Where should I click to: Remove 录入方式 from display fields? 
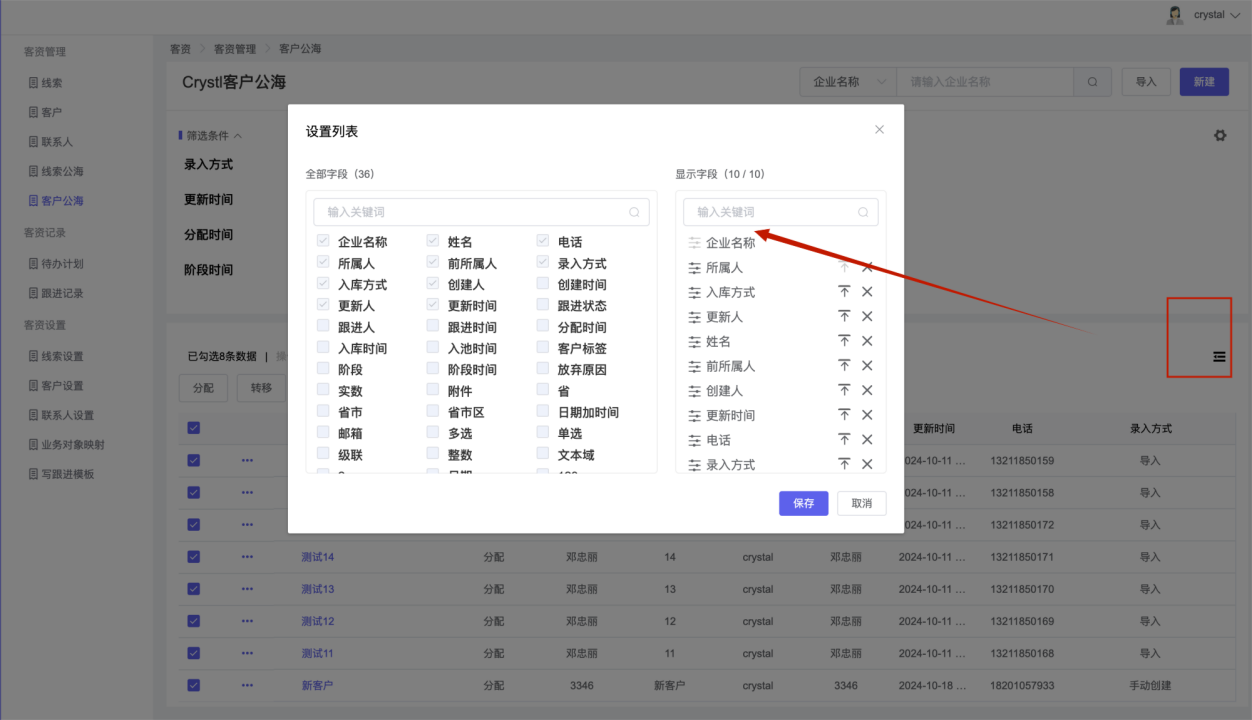point(867,464)
